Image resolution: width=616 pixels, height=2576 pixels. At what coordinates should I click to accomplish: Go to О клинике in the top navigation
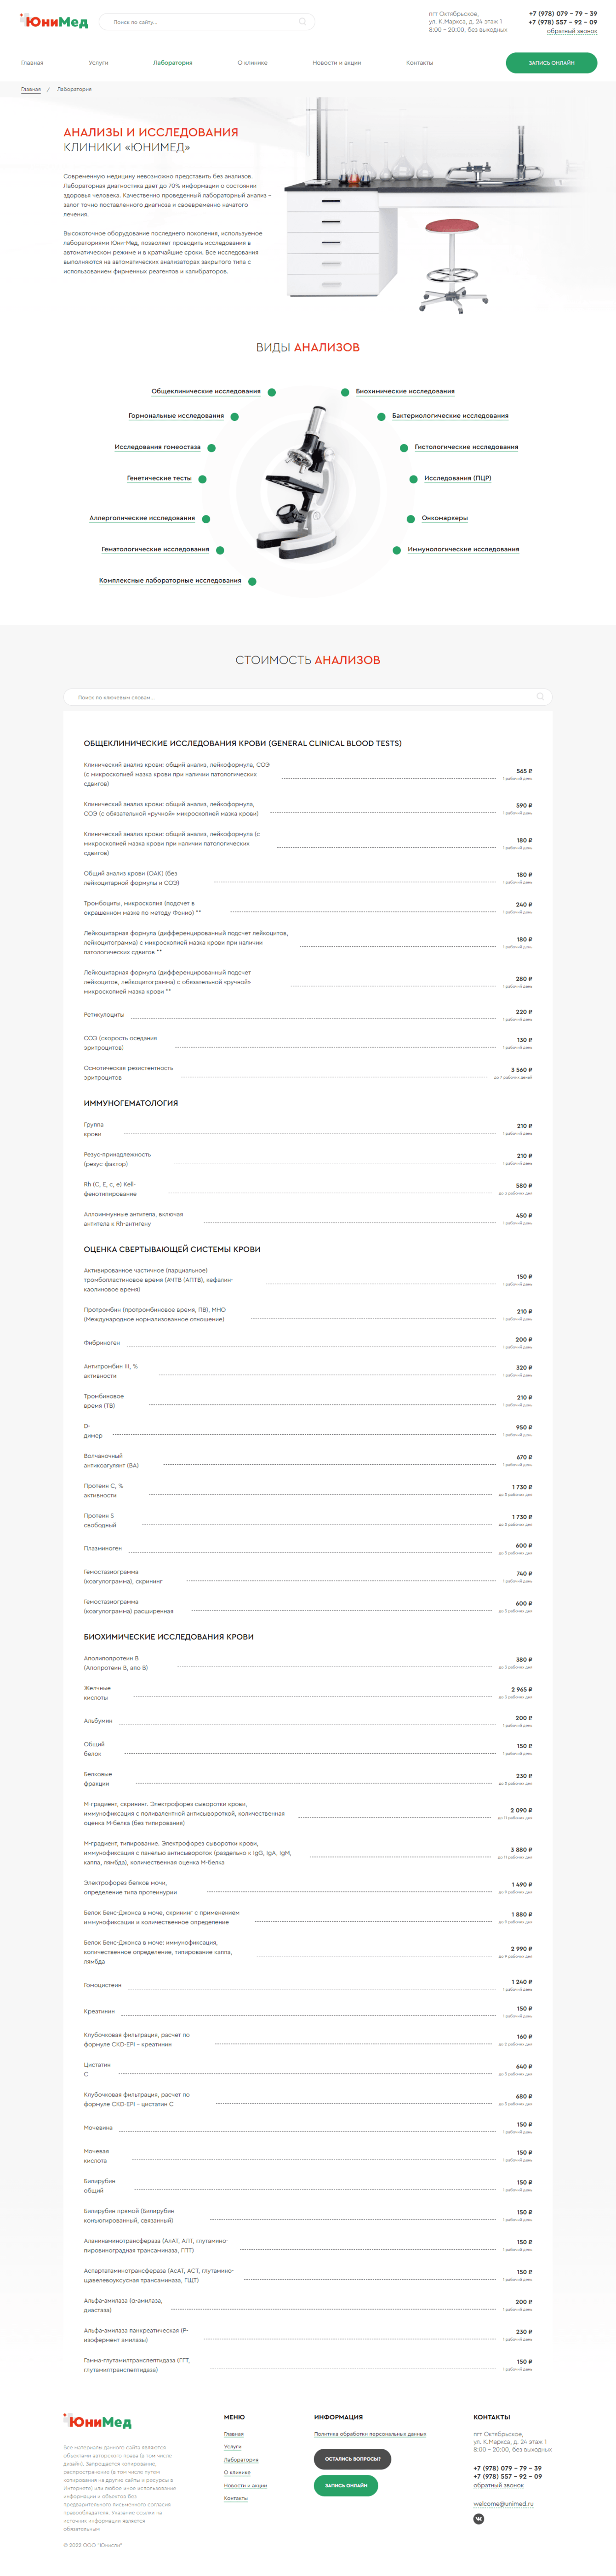(252, 63)
